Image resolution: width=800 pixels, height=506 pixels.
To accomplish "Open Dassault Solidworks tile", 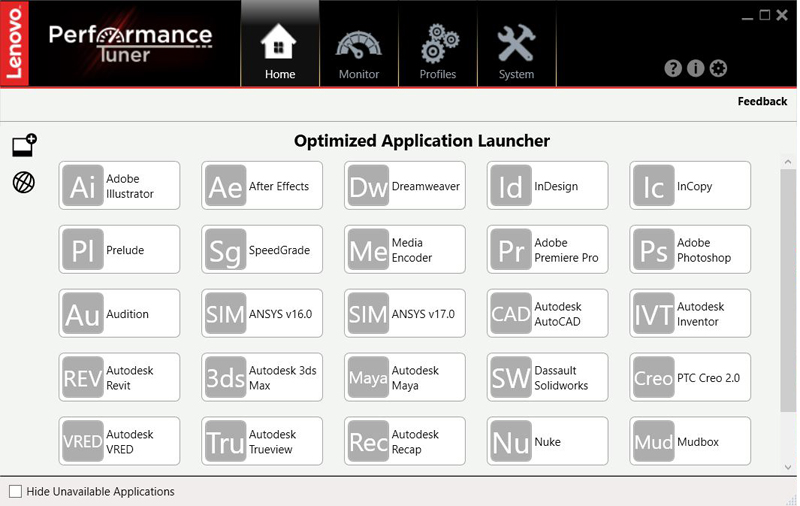I will [x=547, y=377].
